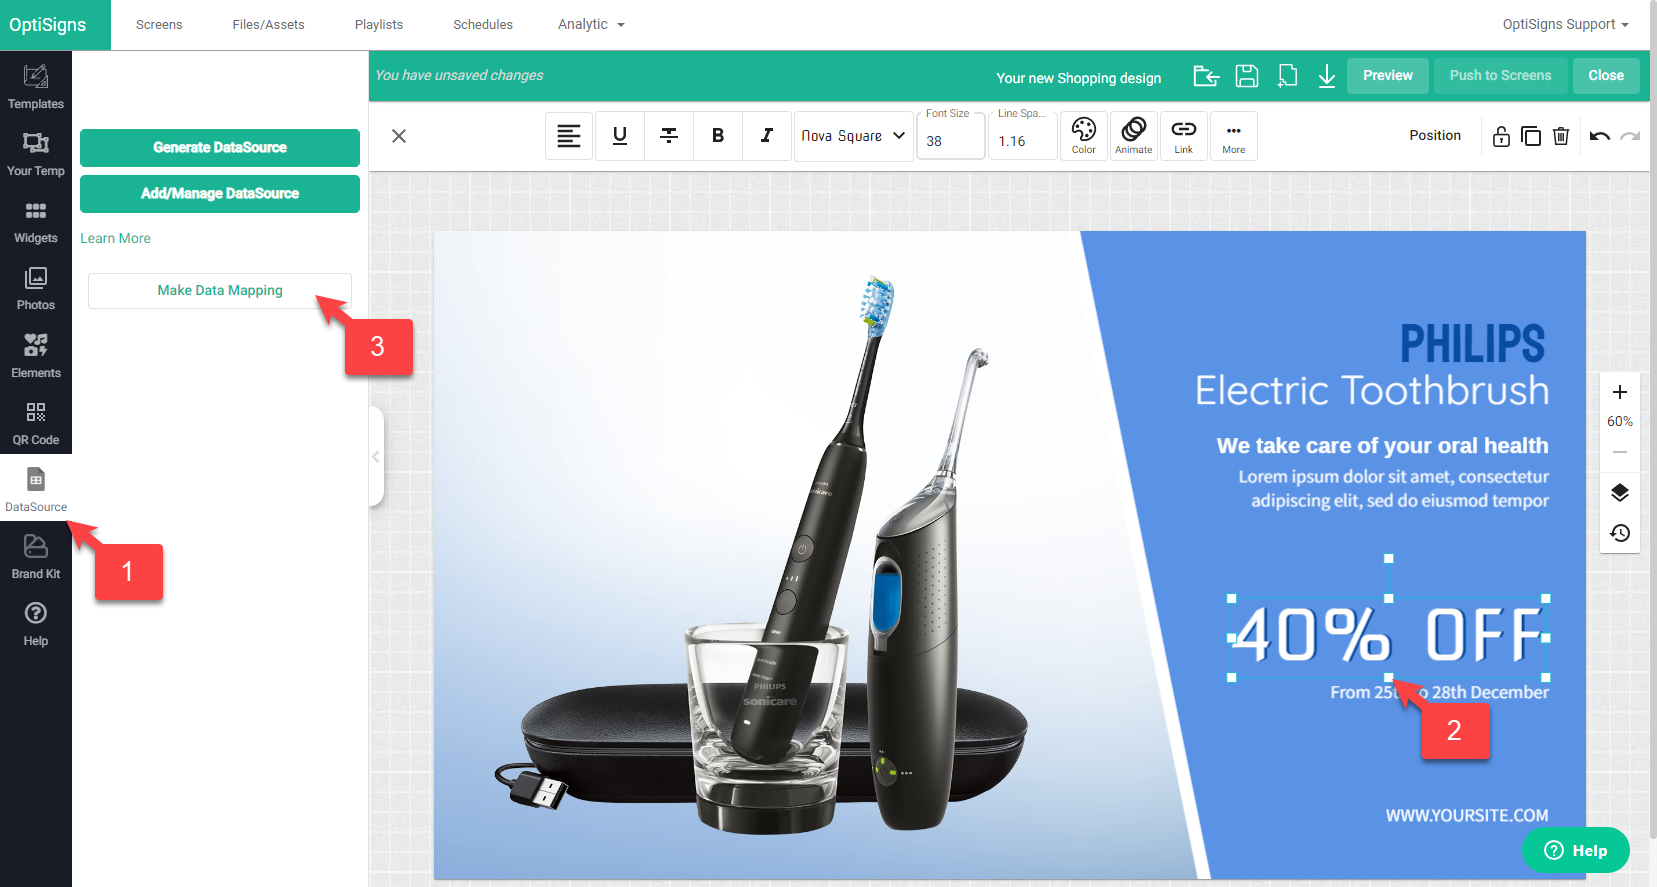Toggle the lock on the selected element
Viewport: 1657px width, 887px height.
click(1500, 136)
